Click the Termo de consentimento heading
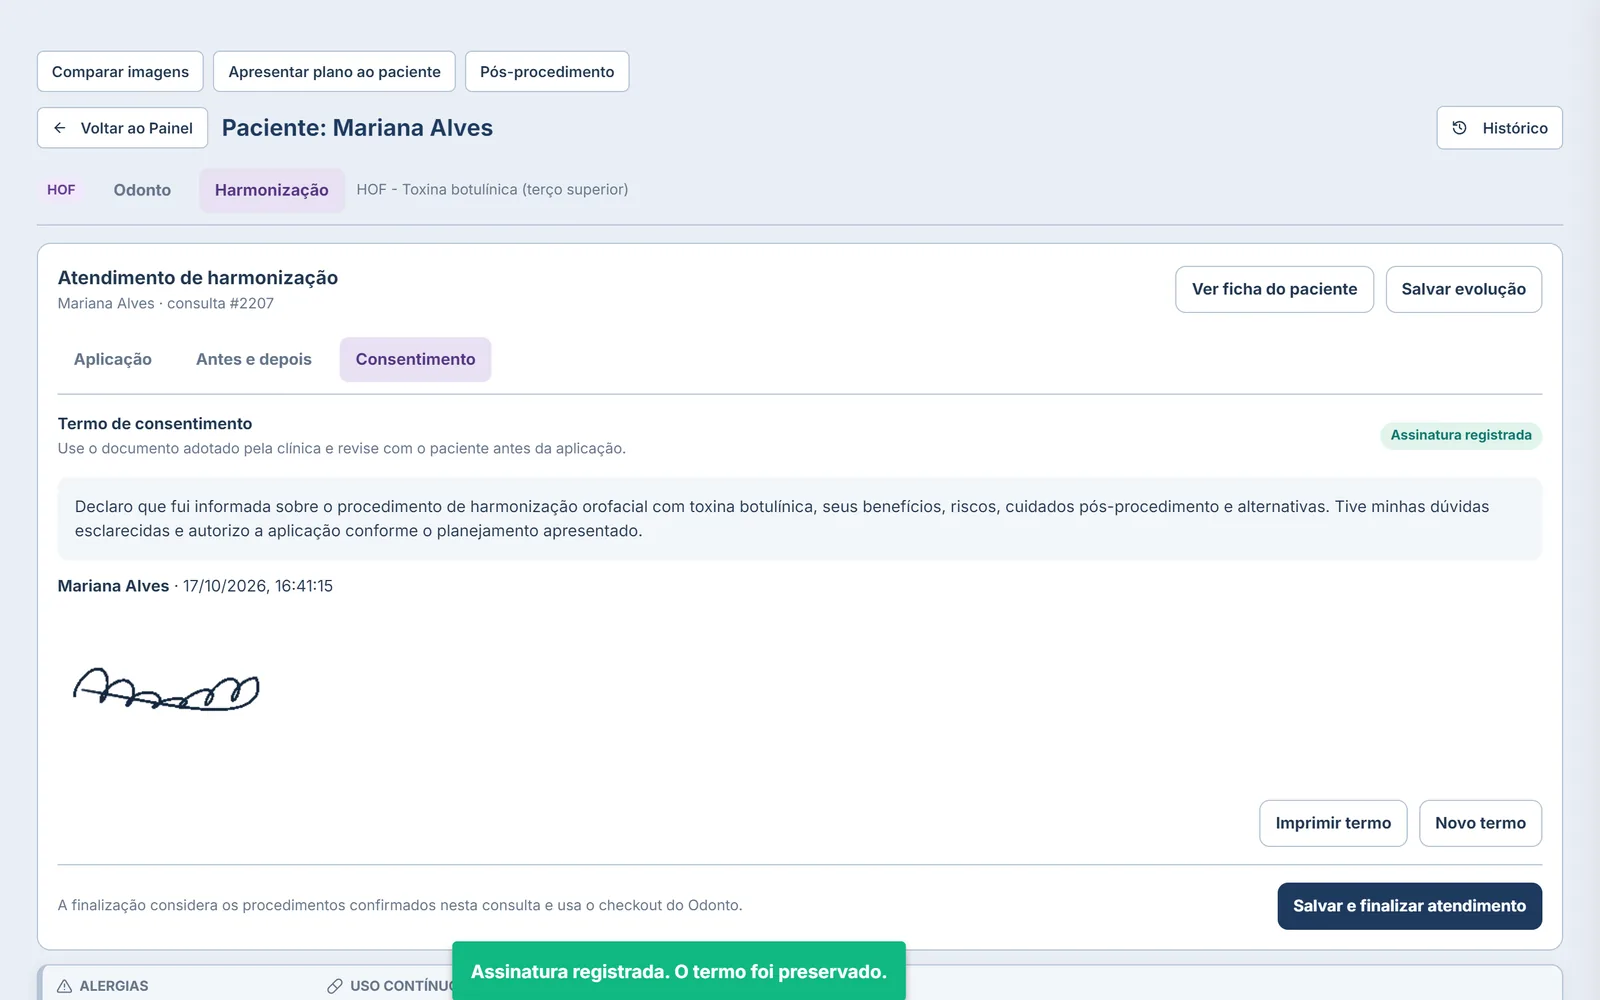 (x=155, y=424)
